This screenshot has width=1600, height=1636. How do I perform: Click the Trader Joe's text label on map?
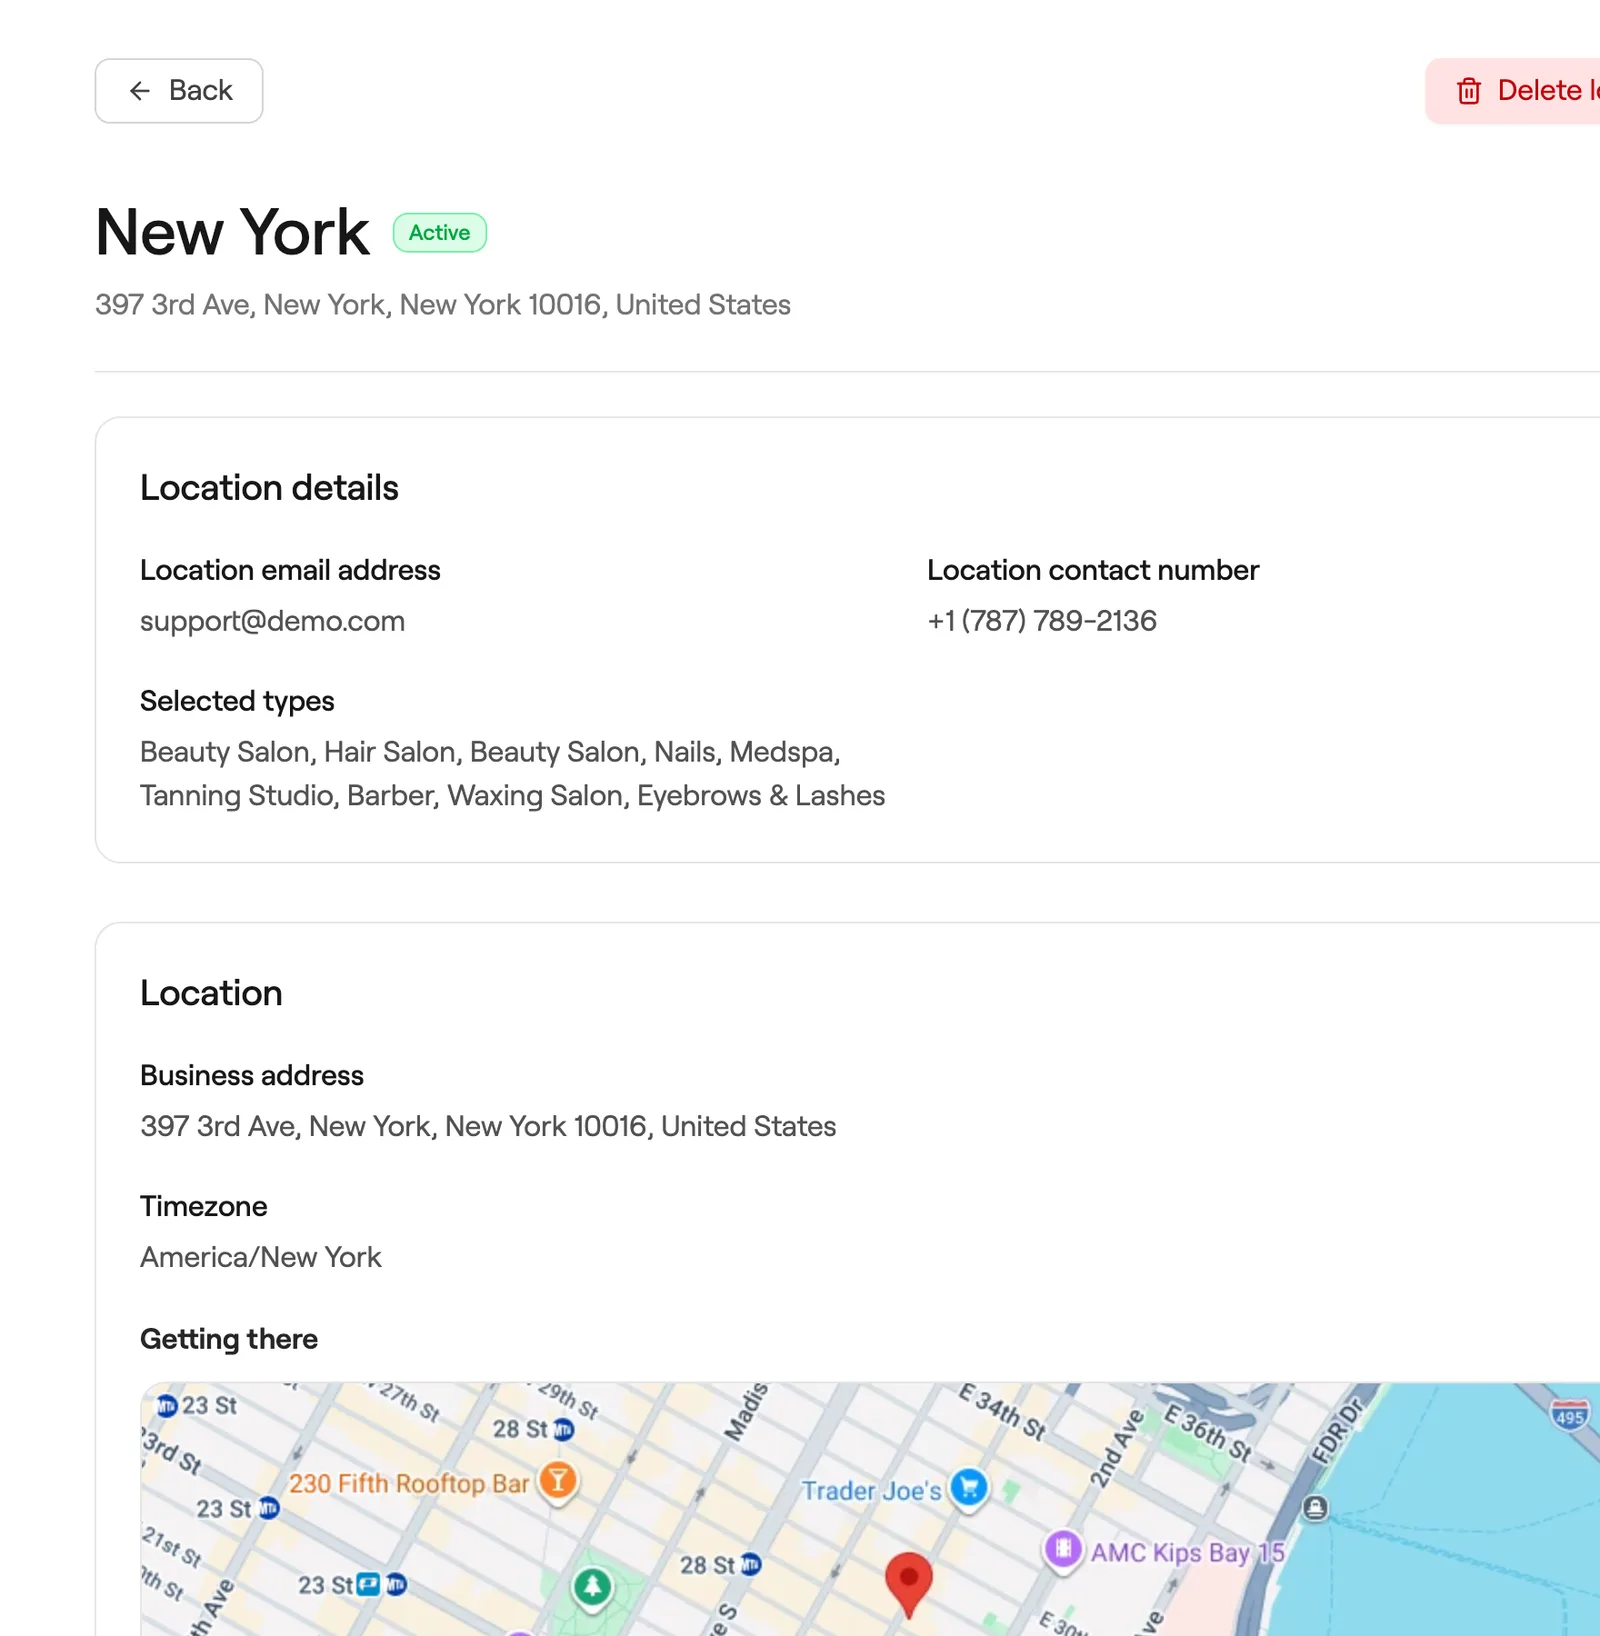(871, 1491)
